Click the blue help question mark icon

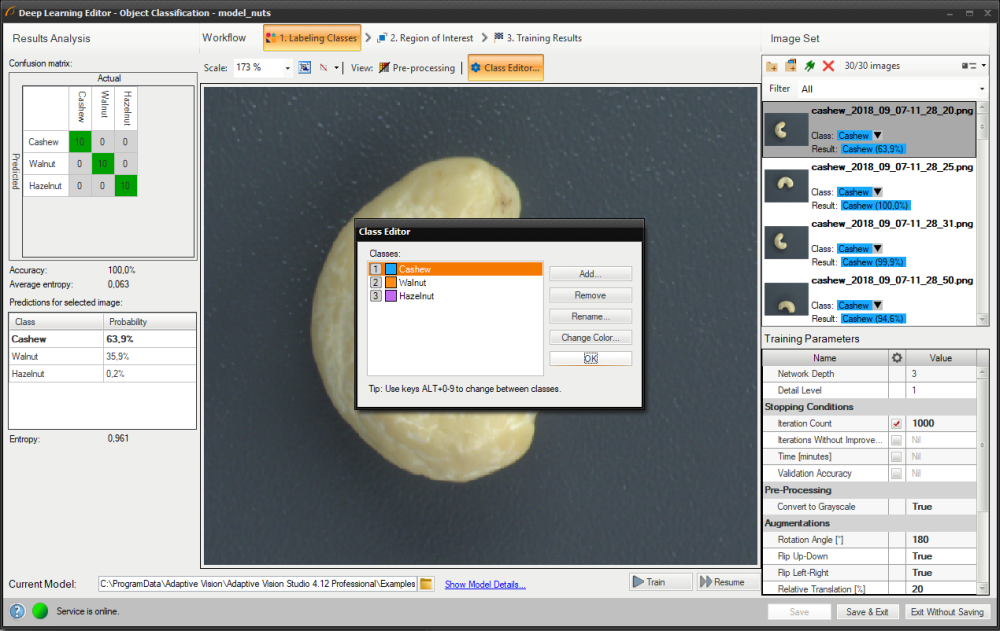coord(17,611)
